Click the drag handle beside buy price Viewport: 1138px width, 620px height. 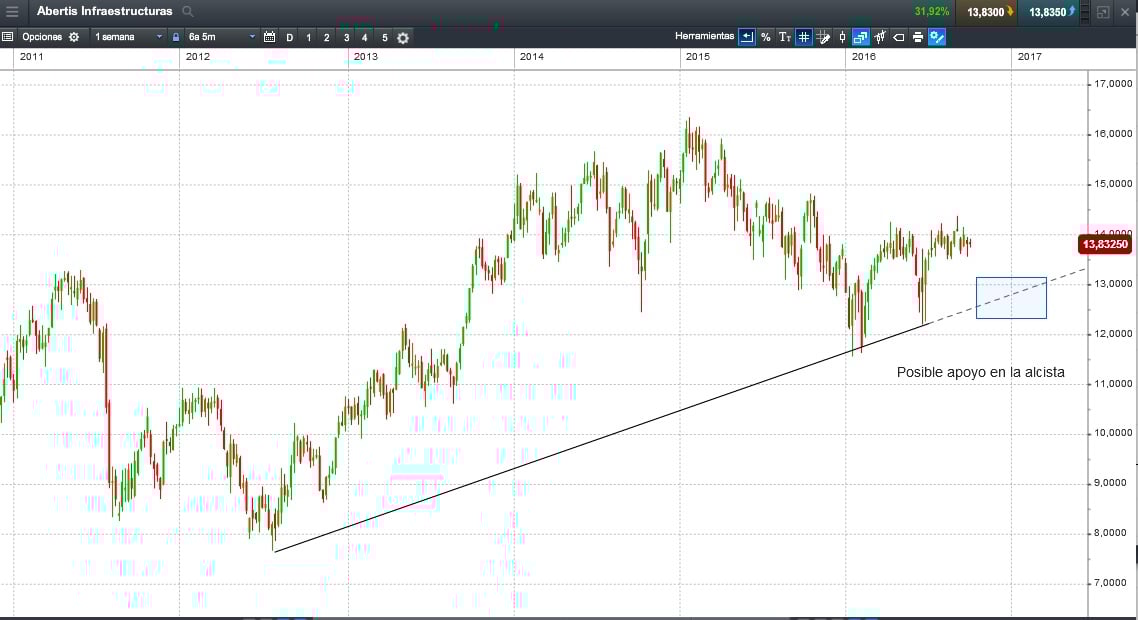[x=1085, y=12]
